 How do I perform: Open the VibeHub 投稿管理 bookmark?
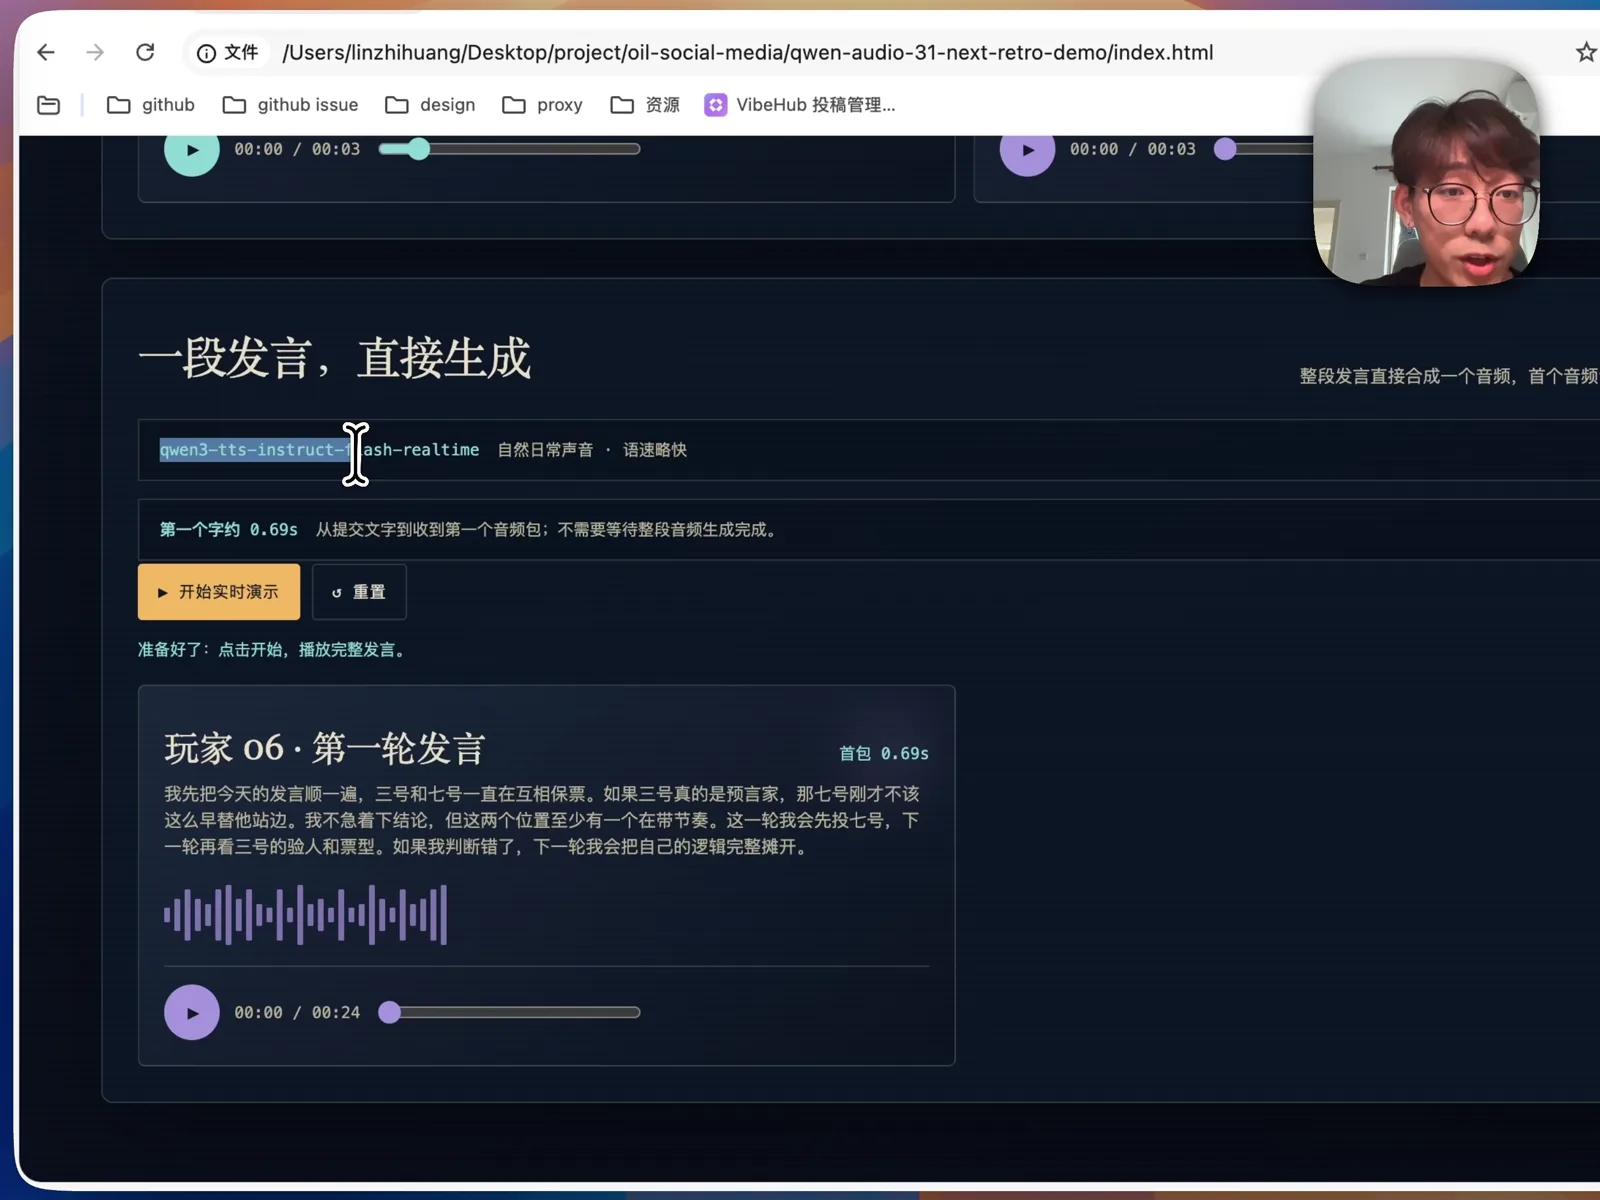(800, 105)
